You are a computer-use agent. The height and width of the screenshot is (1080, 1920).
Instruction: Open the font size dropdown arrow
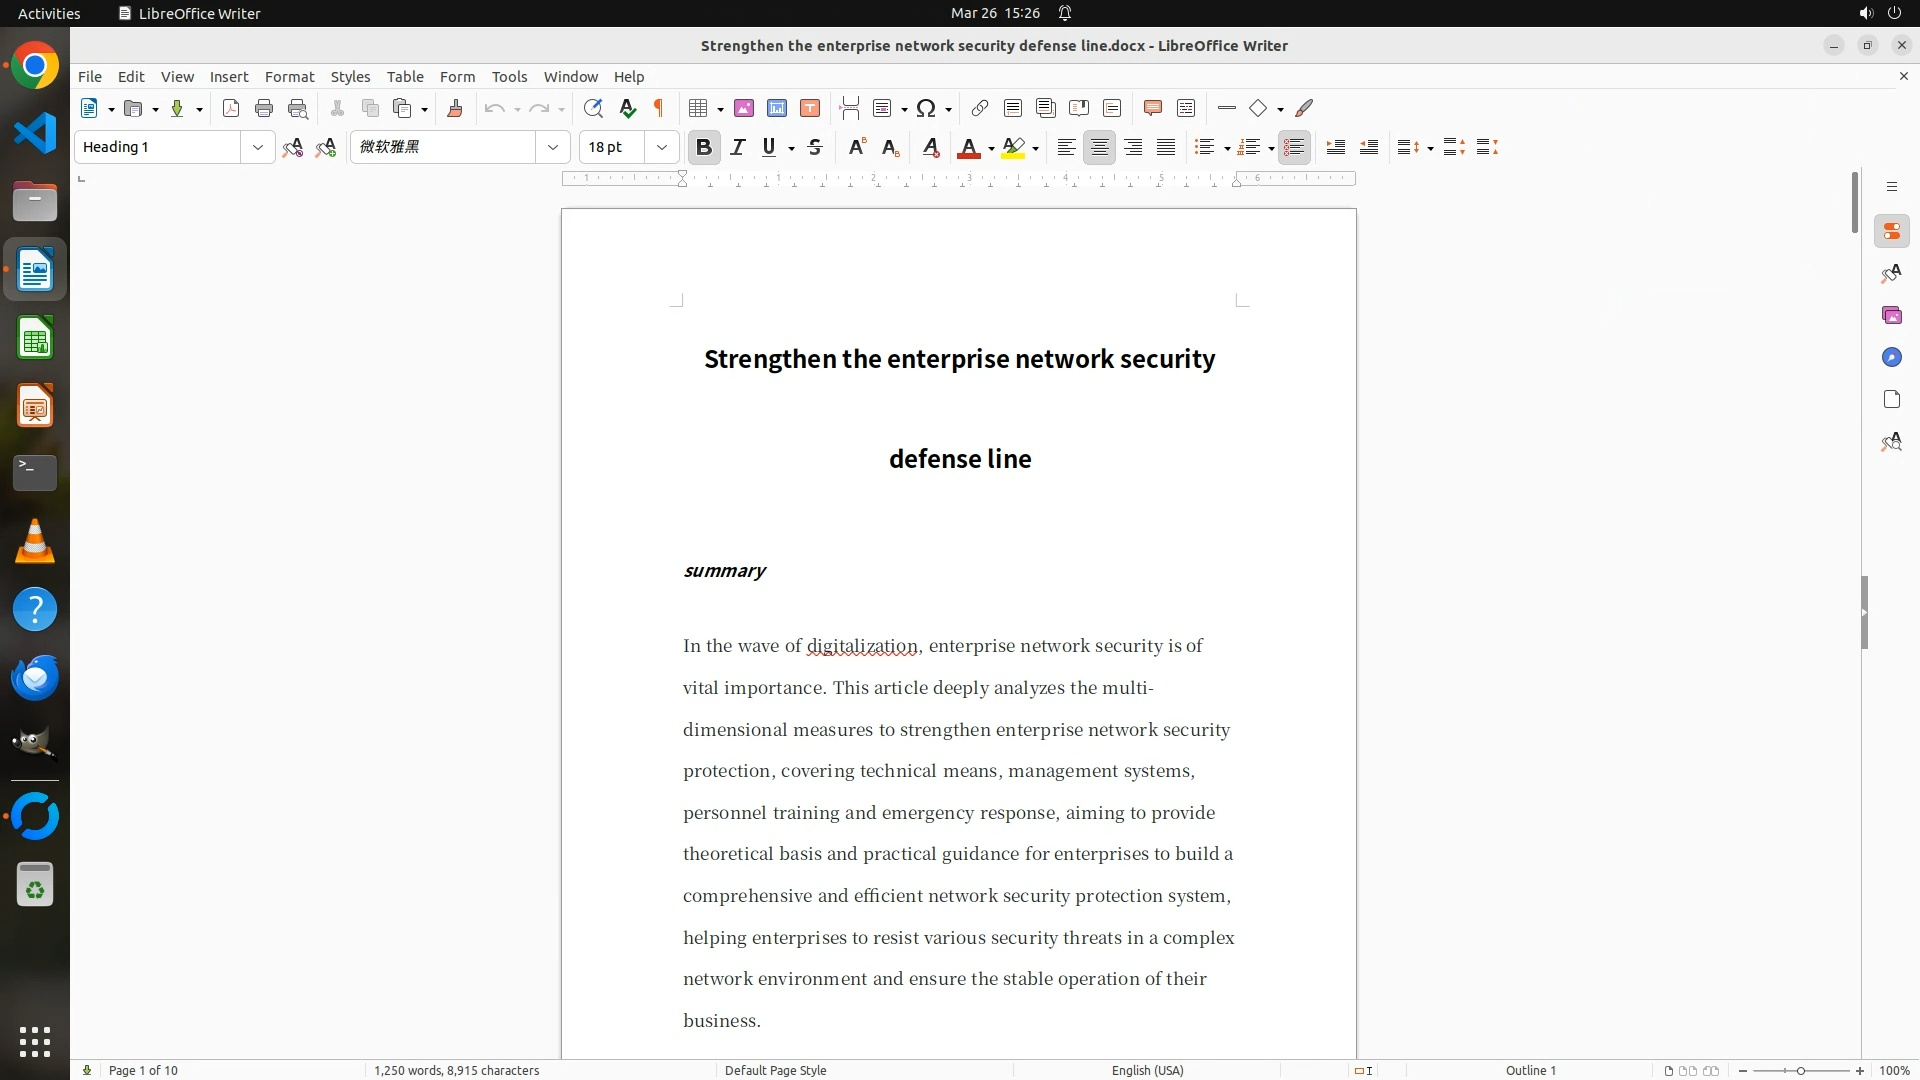pos(662,148)
